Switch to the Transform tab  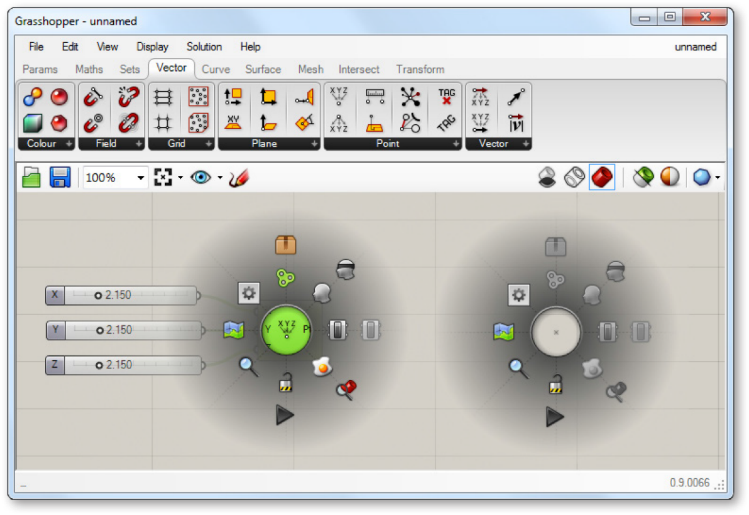420,69
